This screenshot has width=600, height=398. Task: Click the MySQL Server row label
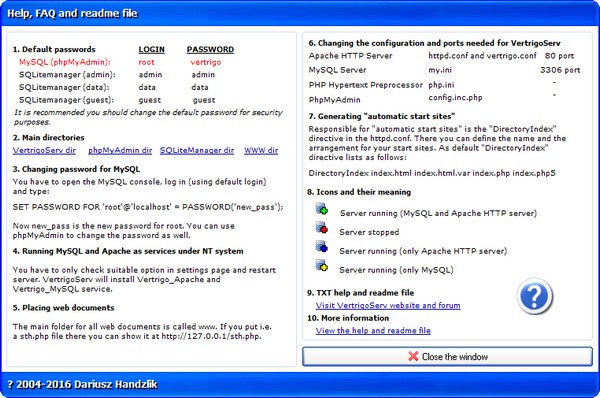337,70
